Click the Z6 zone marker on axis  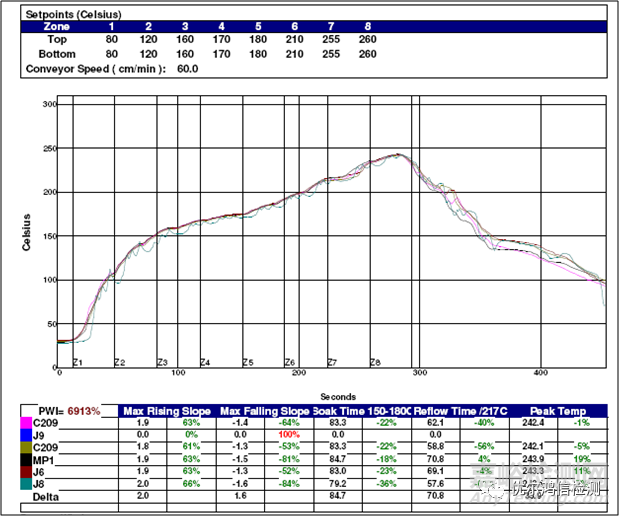(x=289, y=362)
